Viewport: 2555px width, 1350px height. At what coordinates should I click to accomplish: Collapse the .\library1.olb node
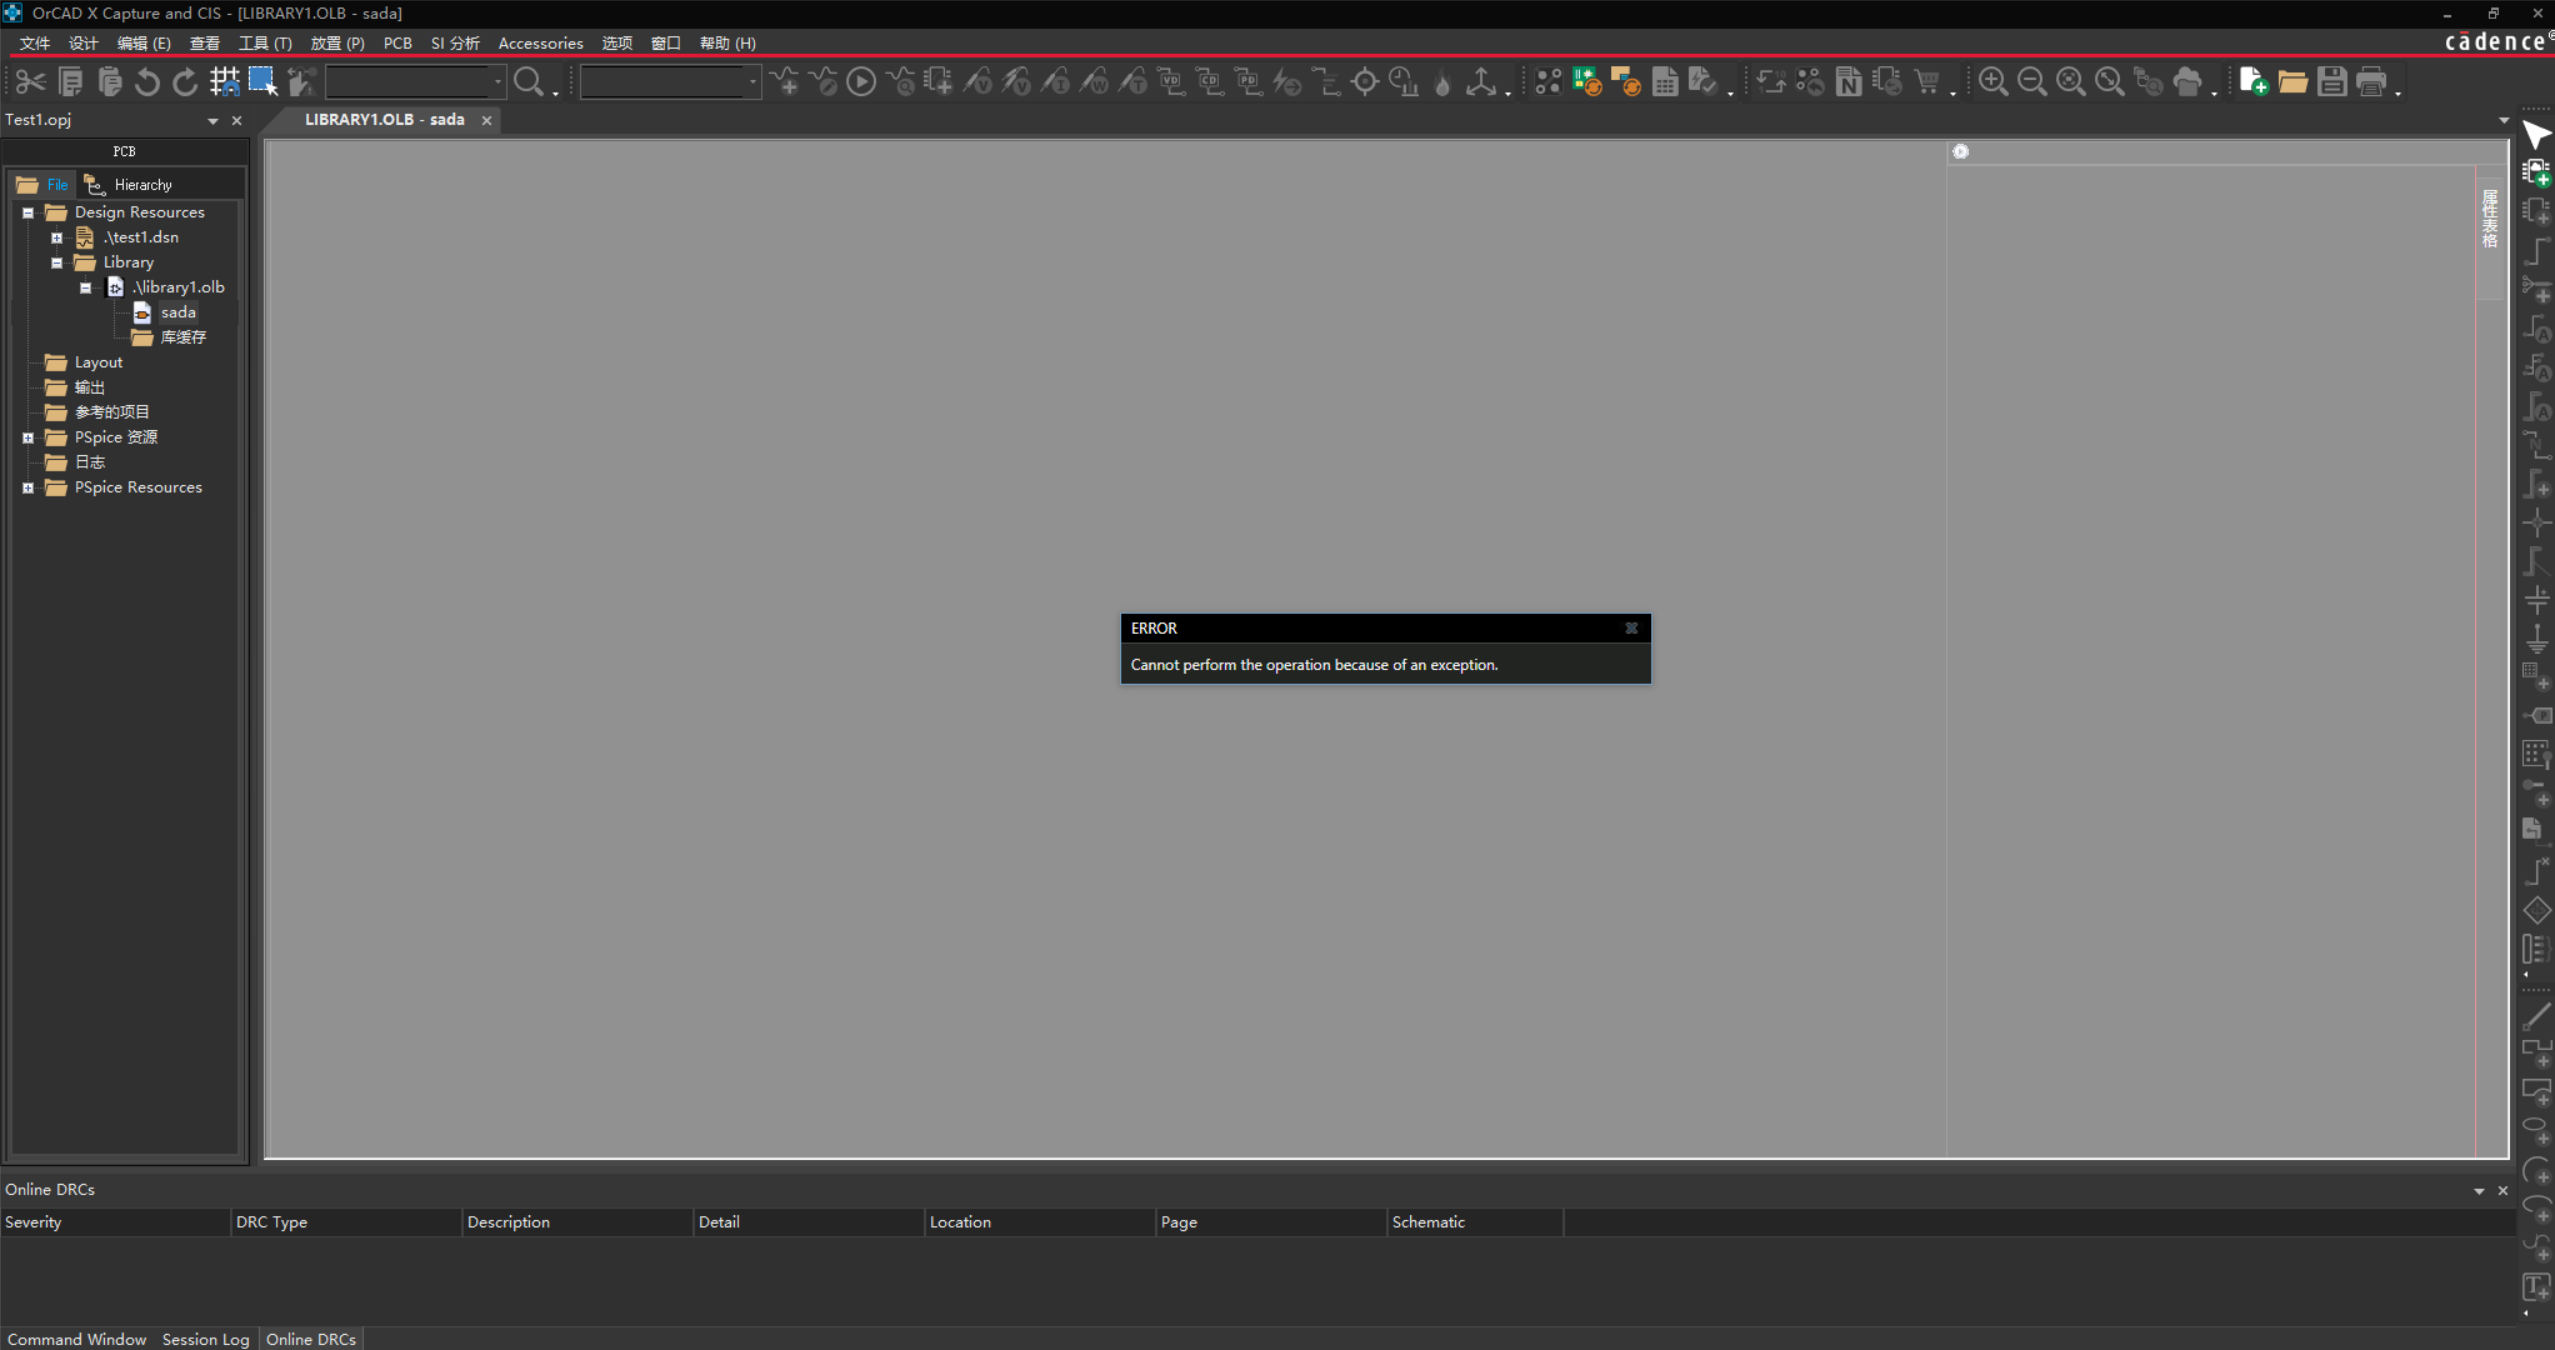[x=86, y=288]
